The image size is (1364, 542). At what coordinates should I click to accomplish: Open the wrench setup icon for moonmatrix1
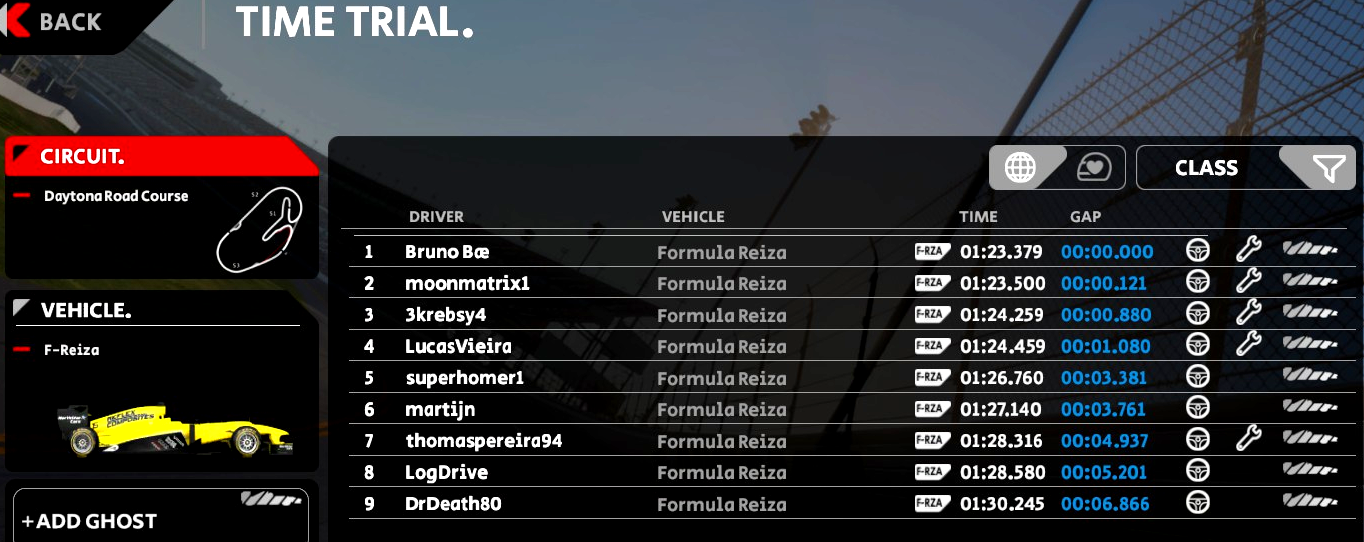[1247, 281]
